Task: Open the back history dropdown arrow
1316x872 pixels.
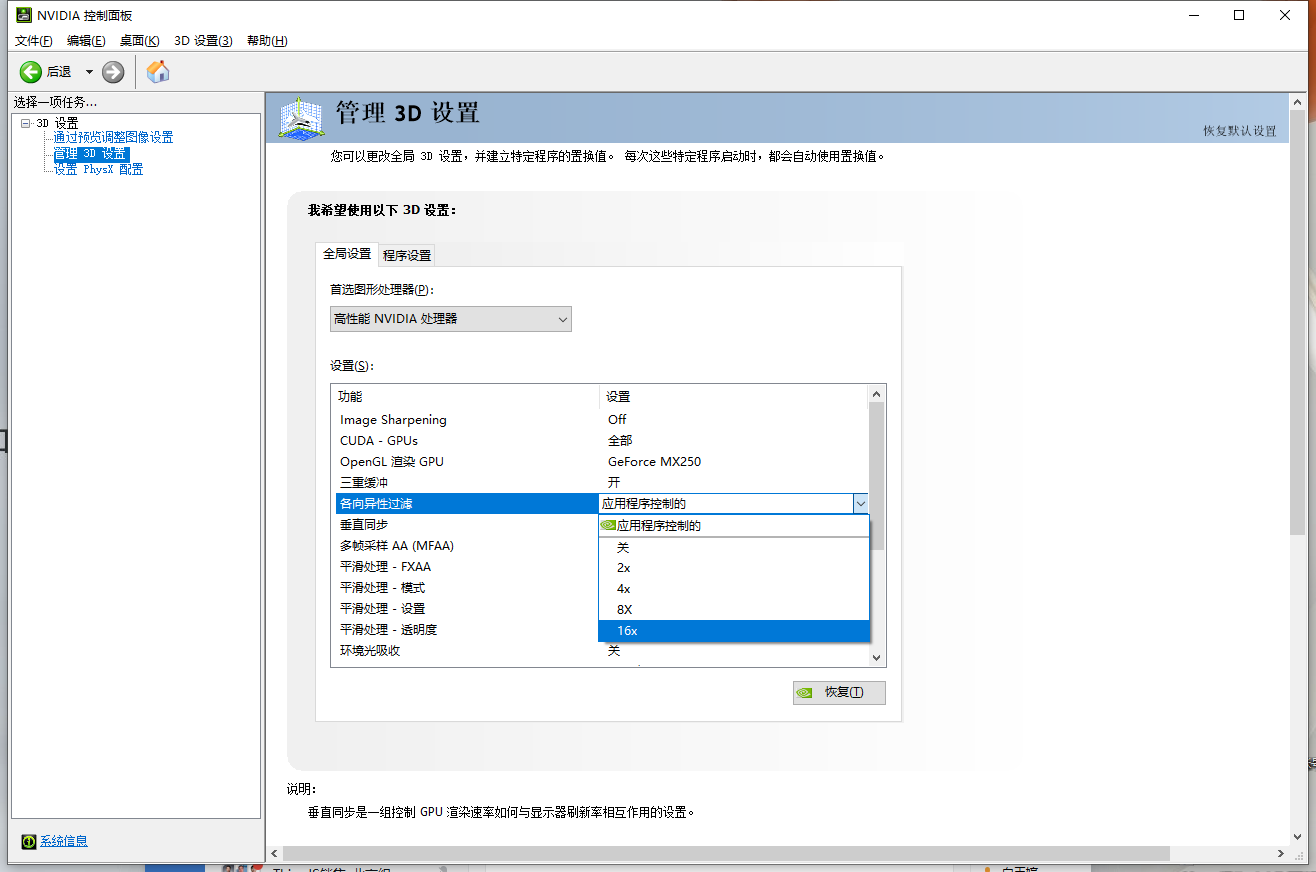Action: [x=89, y=71]
